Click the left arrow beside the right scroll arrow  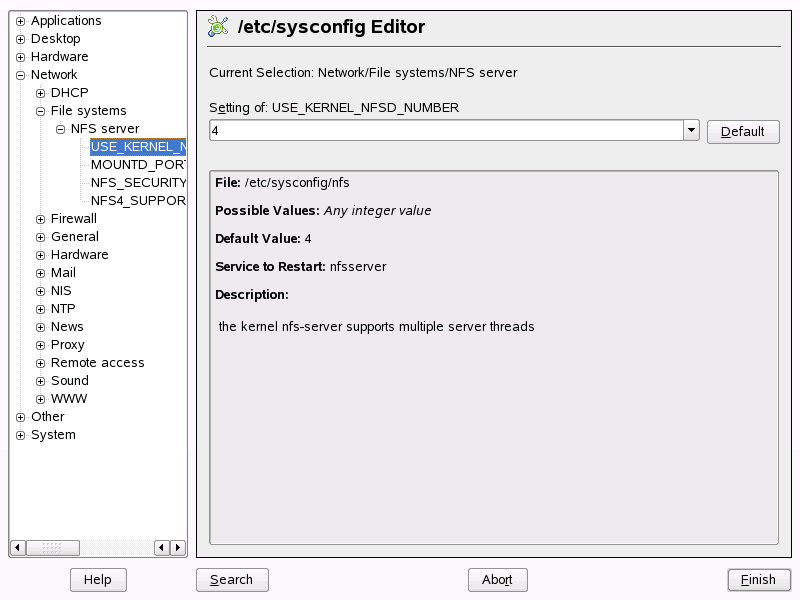coord(162,548)
